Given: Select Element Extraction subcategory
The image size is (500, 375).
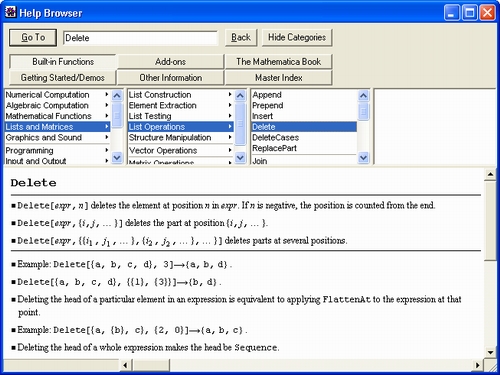Looking at the screenshot, I should coord(181,105).
